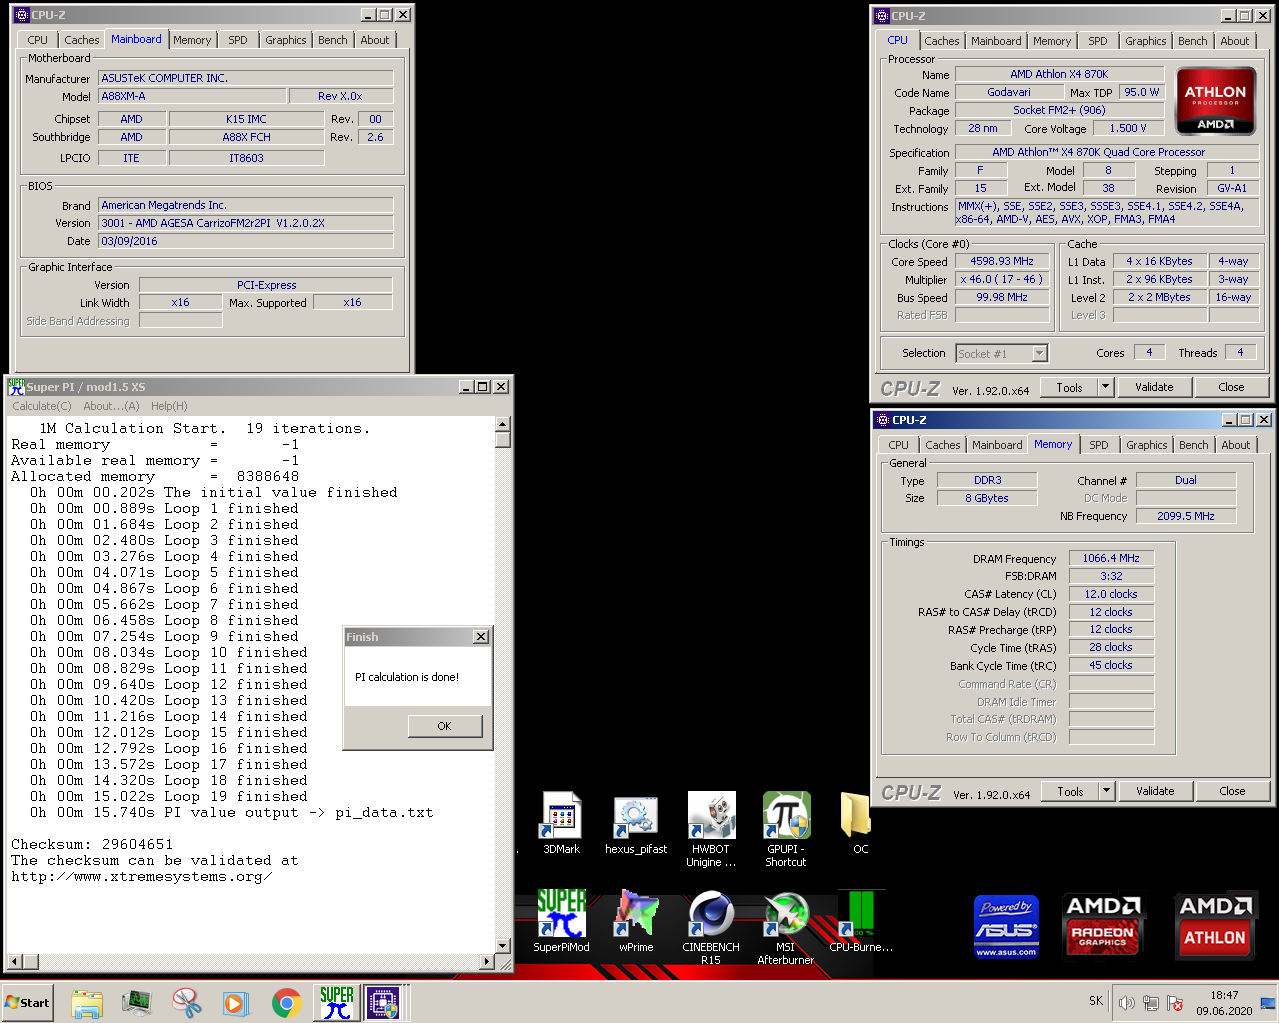This screenshot has height=1023, width=1279.
Task: Open the About tab in the CPU window
Action: [1235, 41]
